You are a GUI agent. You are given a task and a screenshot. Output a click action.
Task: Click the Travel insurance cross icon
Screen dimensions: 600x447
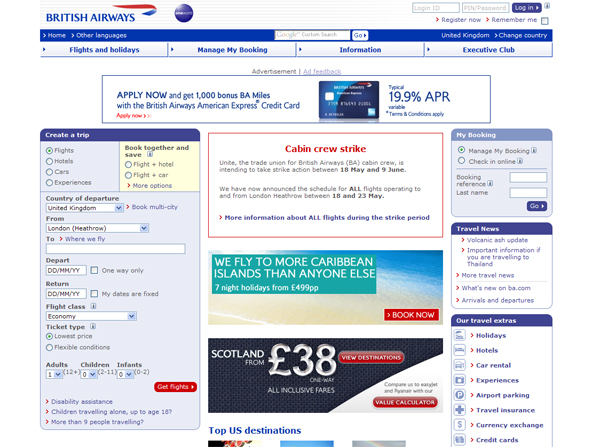460,410
